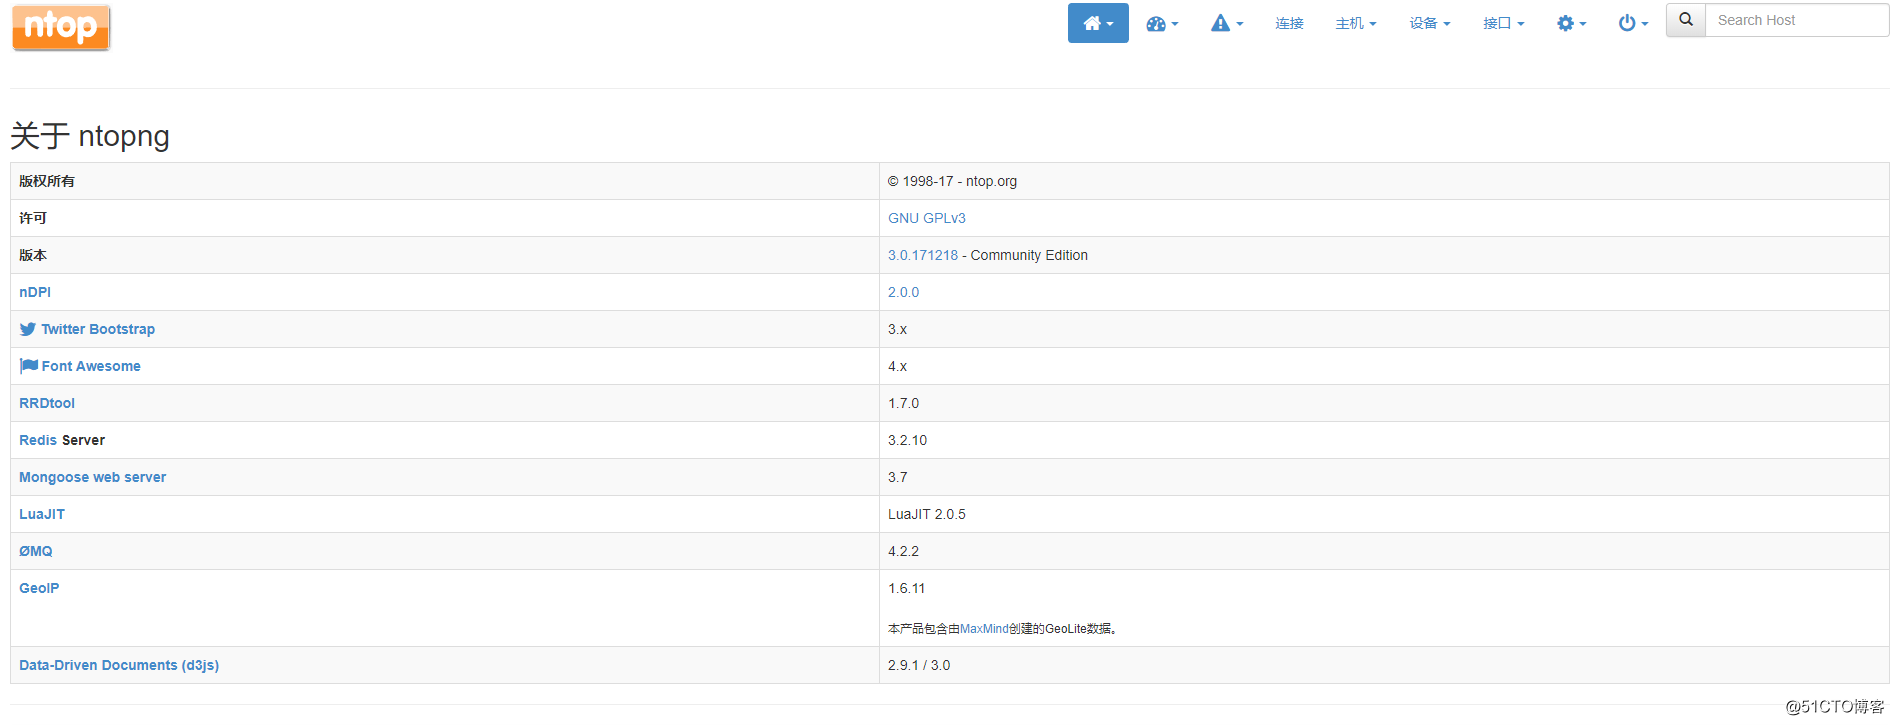Image resolution: width=1894 pixels, height=725 pixels.
Task: Click the Bootstrap version 3.x
Action: [898, 329]
